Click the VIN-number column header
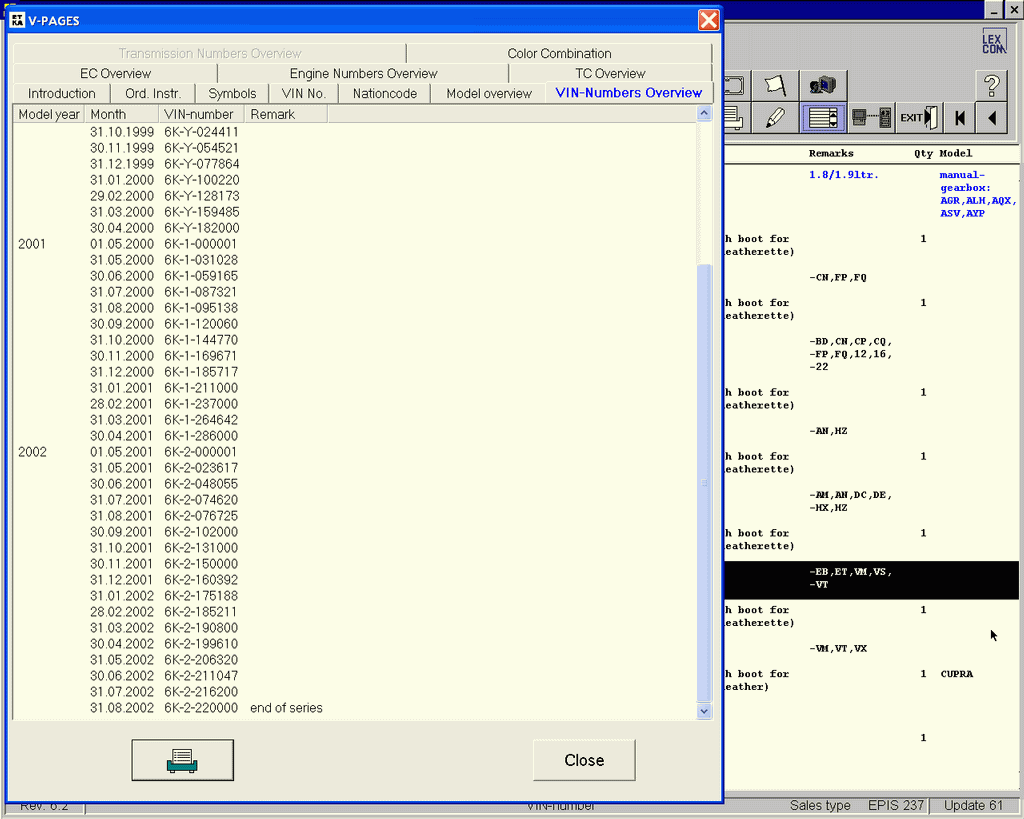Screen dimensions: 1024x819 click(x=201, y=114)
